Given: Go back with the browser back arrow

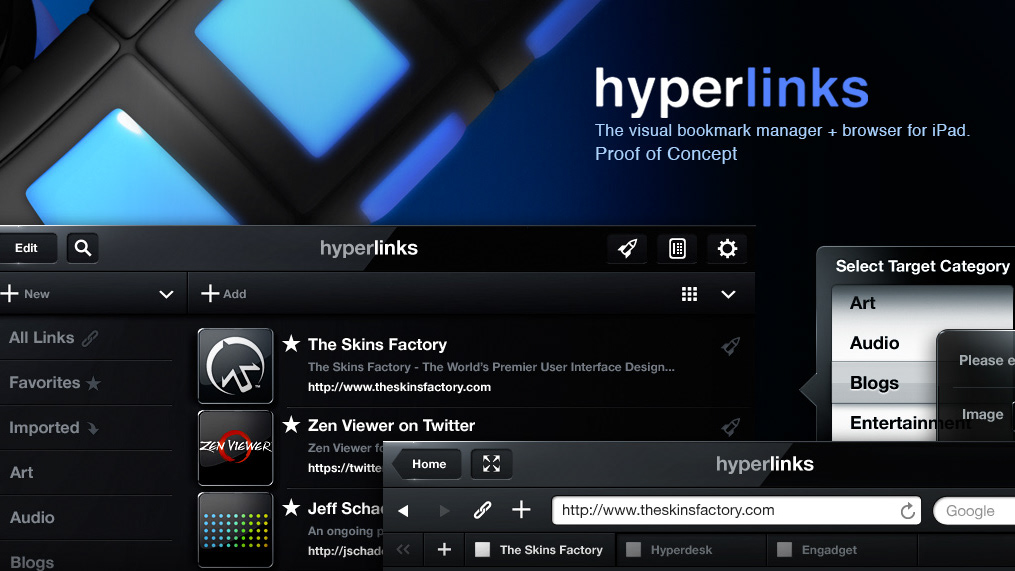Looking at the screenshot, I should (403, 511).
